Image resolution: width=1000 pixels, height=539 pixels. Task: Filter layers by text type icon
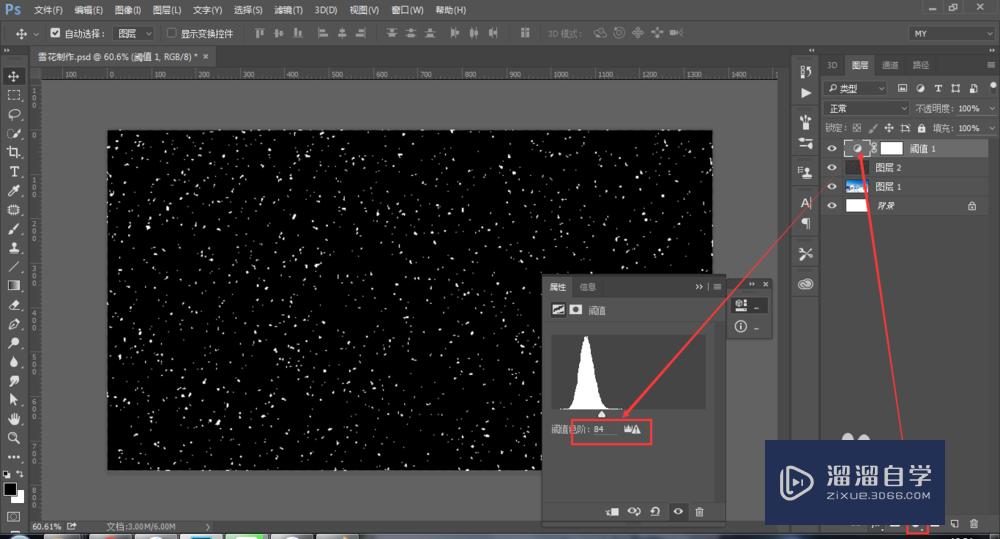938,88
